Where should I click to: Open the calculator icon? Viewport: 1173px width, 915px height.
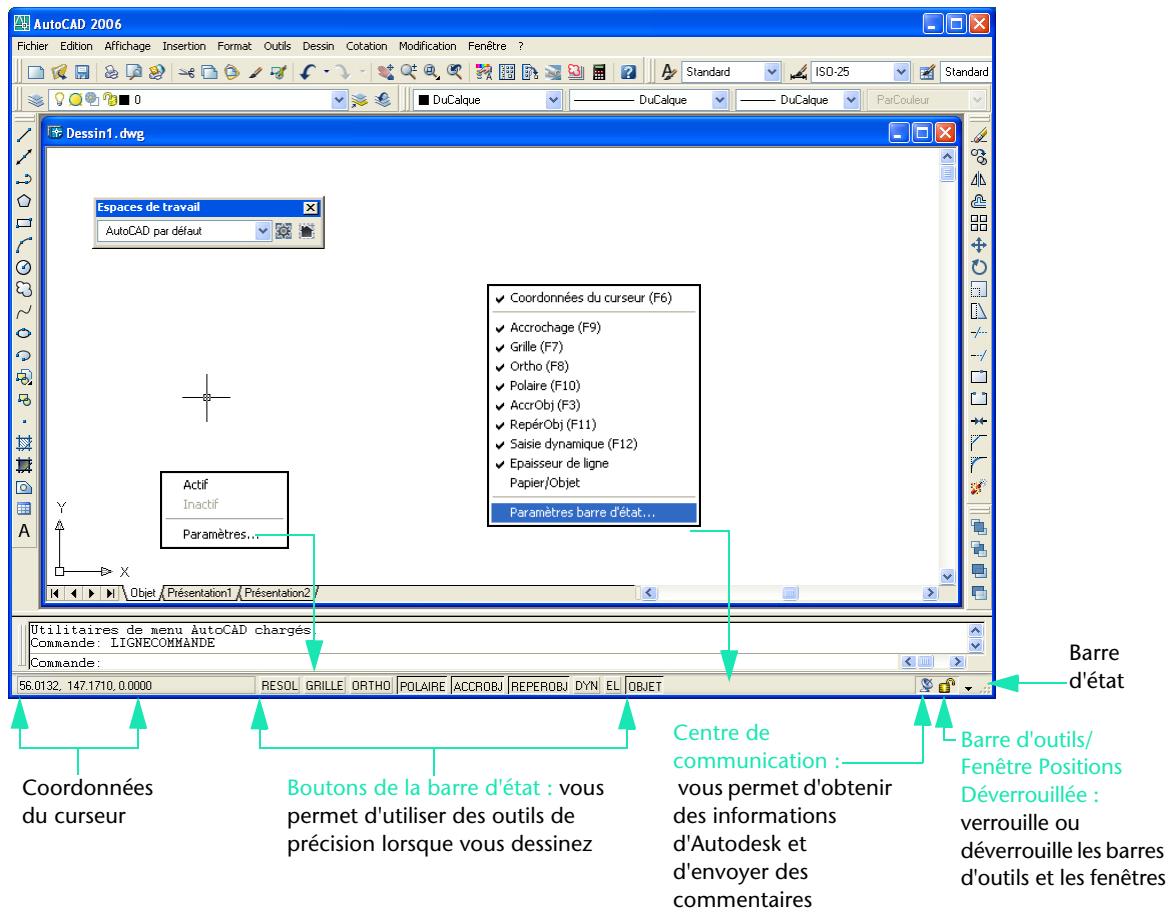click(x=598, y=73)
